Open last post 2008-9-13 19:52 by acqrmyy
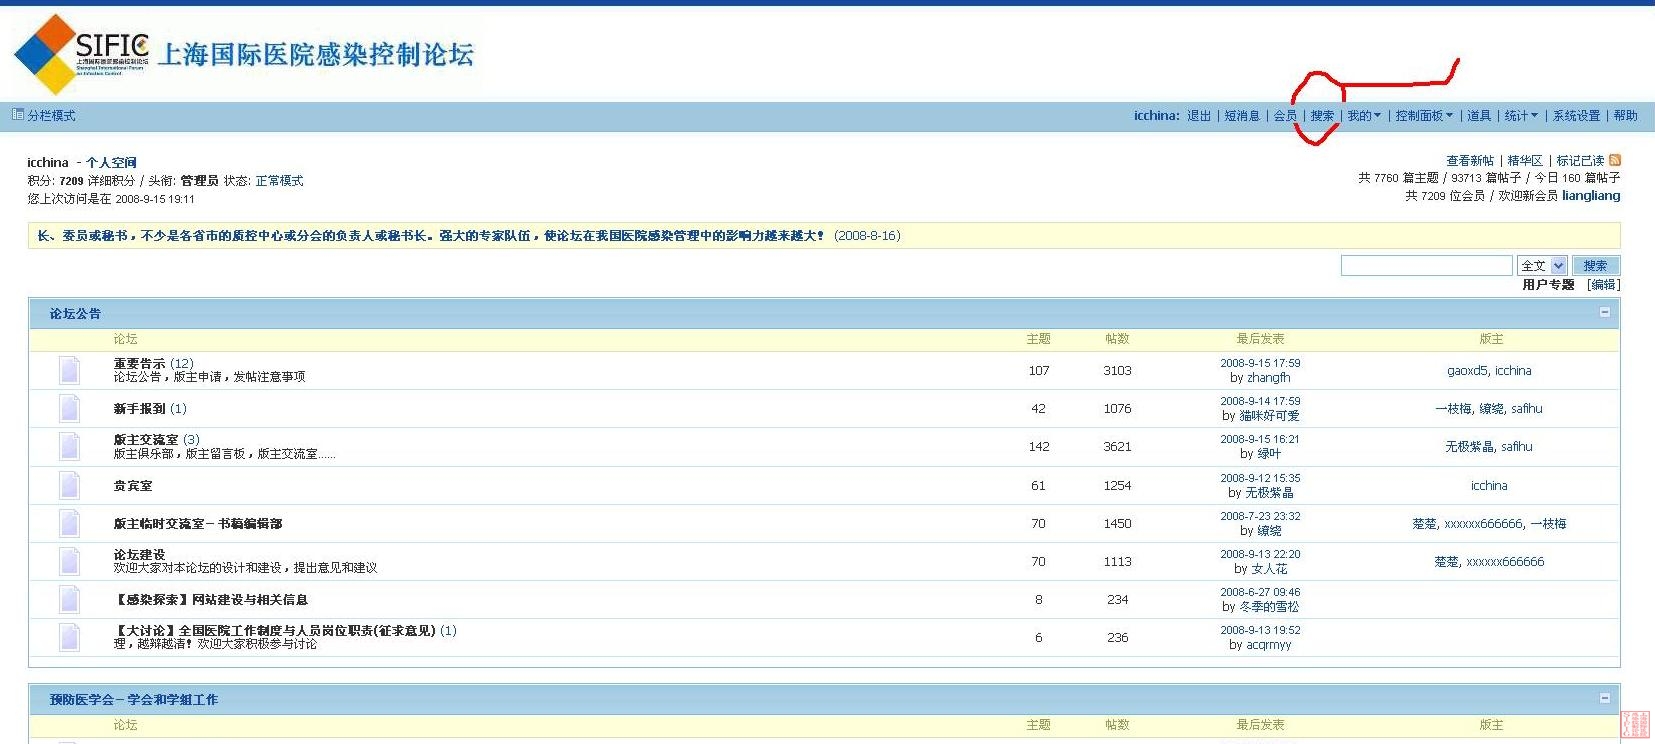Image resolution: width=1655 pixels, height=744 pixels. 1260,630
